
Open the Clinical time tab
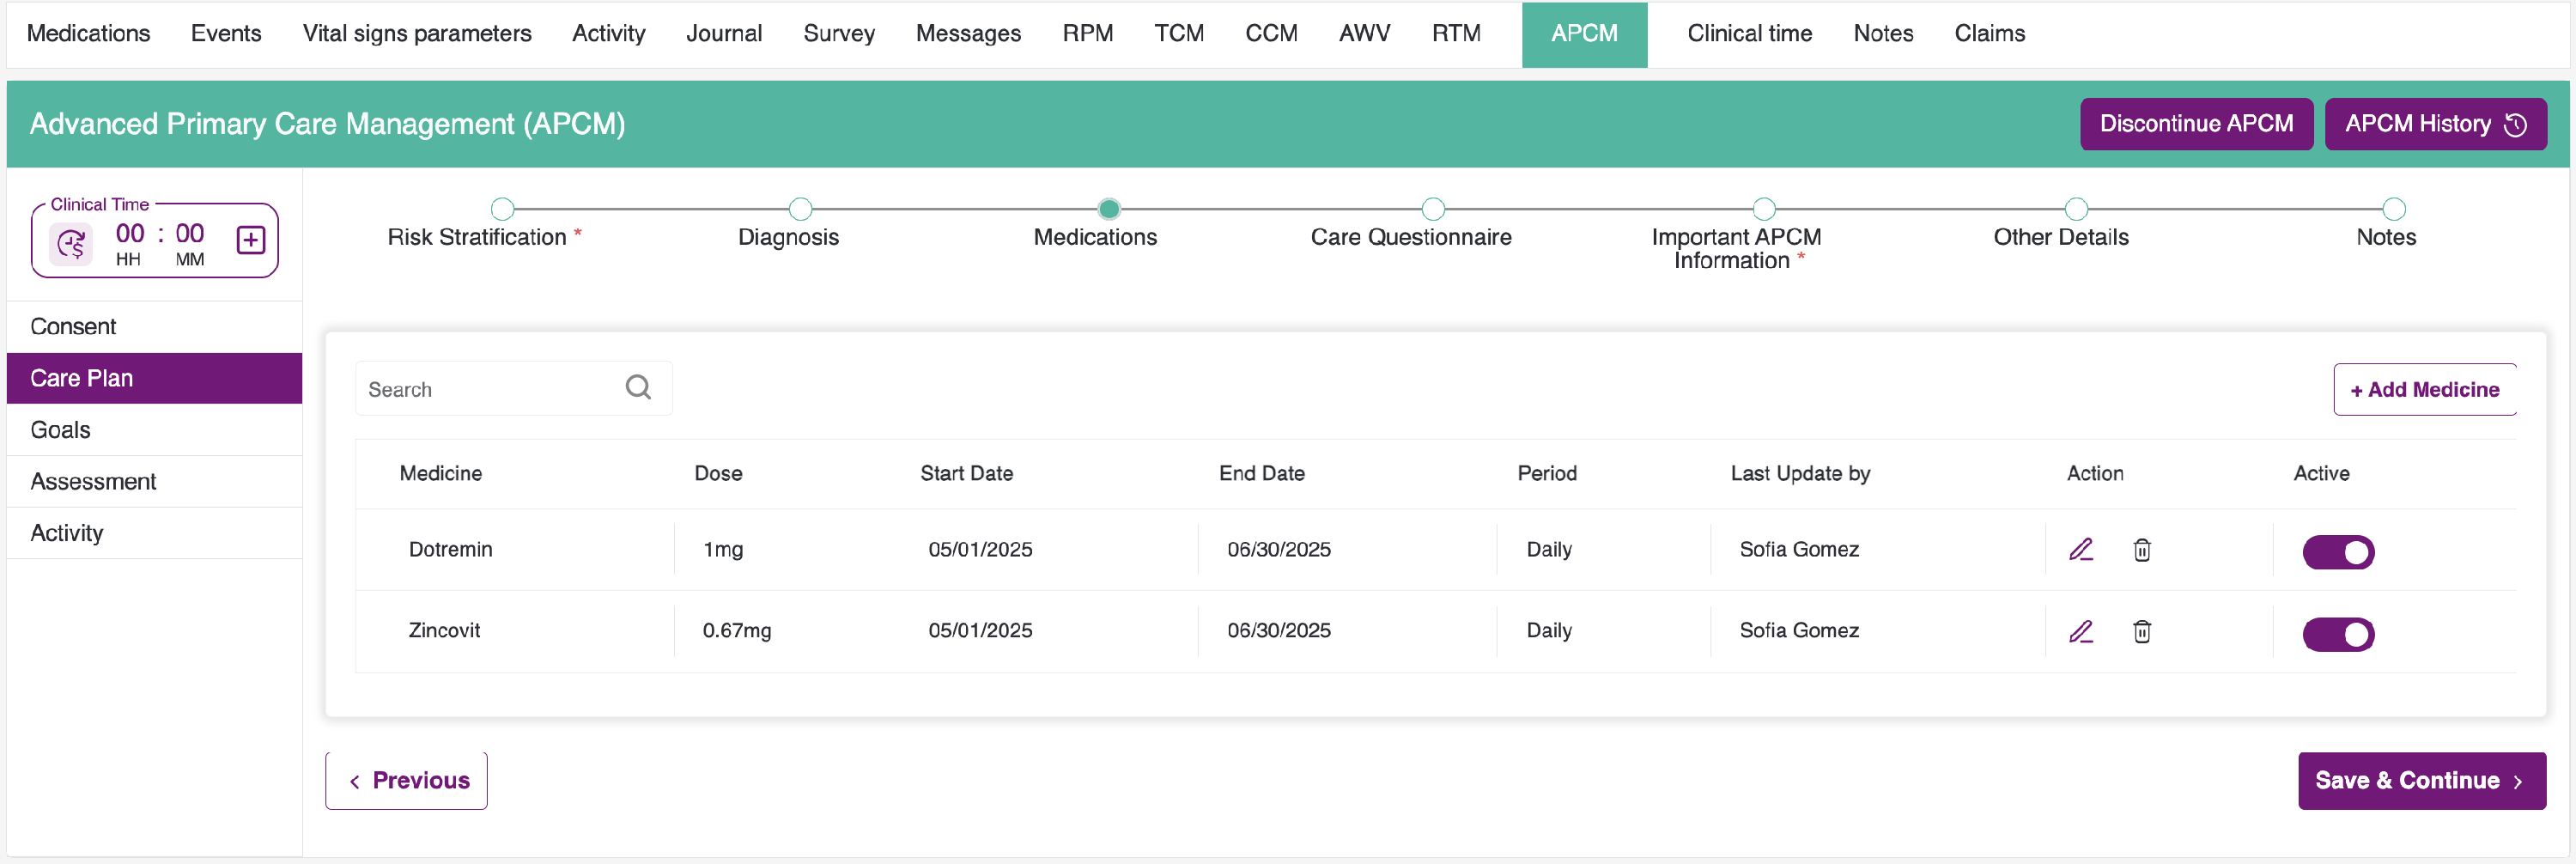click(x=1749, y=34)
